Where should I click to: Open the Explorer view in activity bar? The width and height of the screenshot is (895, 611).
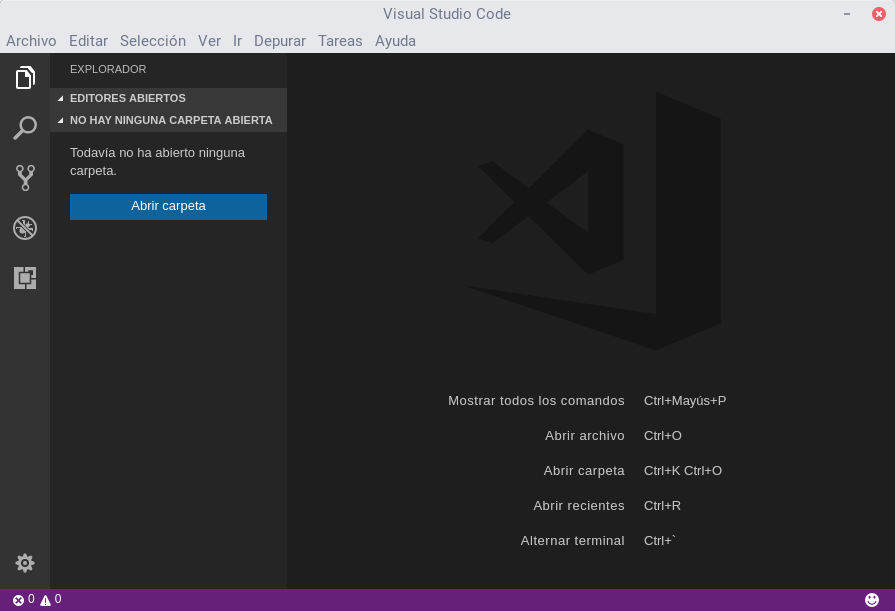pos(25,78)
